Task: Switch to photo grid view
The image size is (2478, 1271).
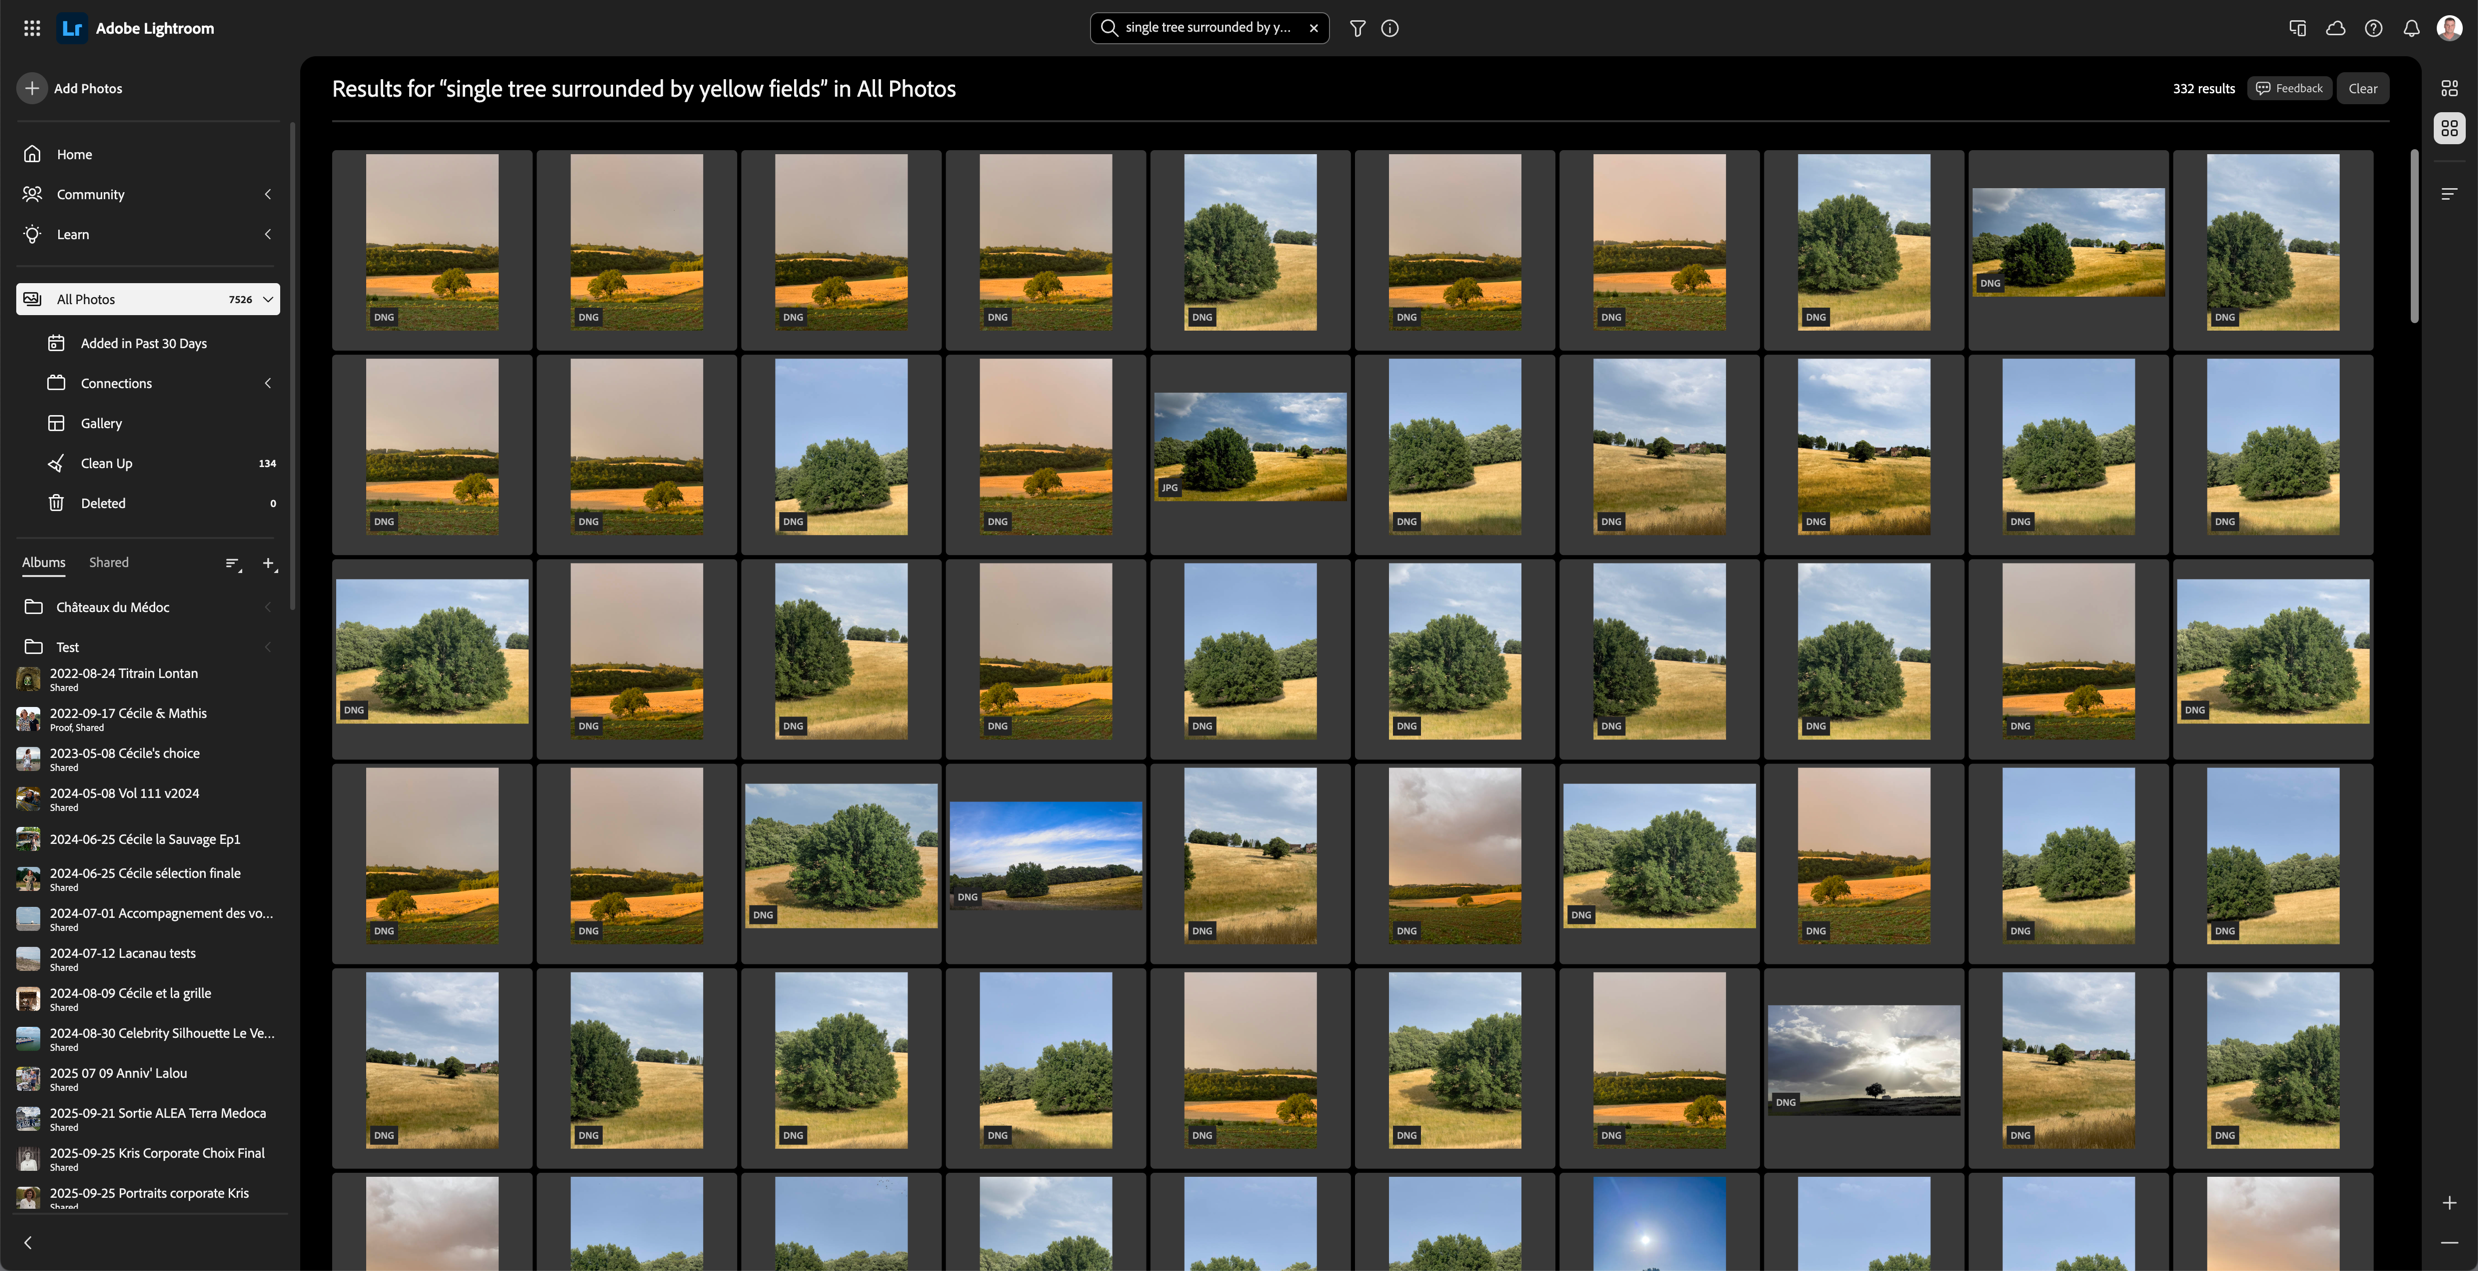Action: (2449, 88)
